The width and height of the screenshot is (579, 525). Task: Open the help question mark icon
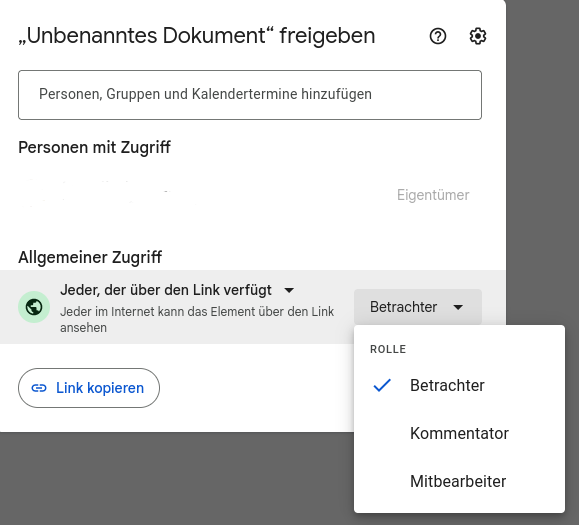point(438,36)
